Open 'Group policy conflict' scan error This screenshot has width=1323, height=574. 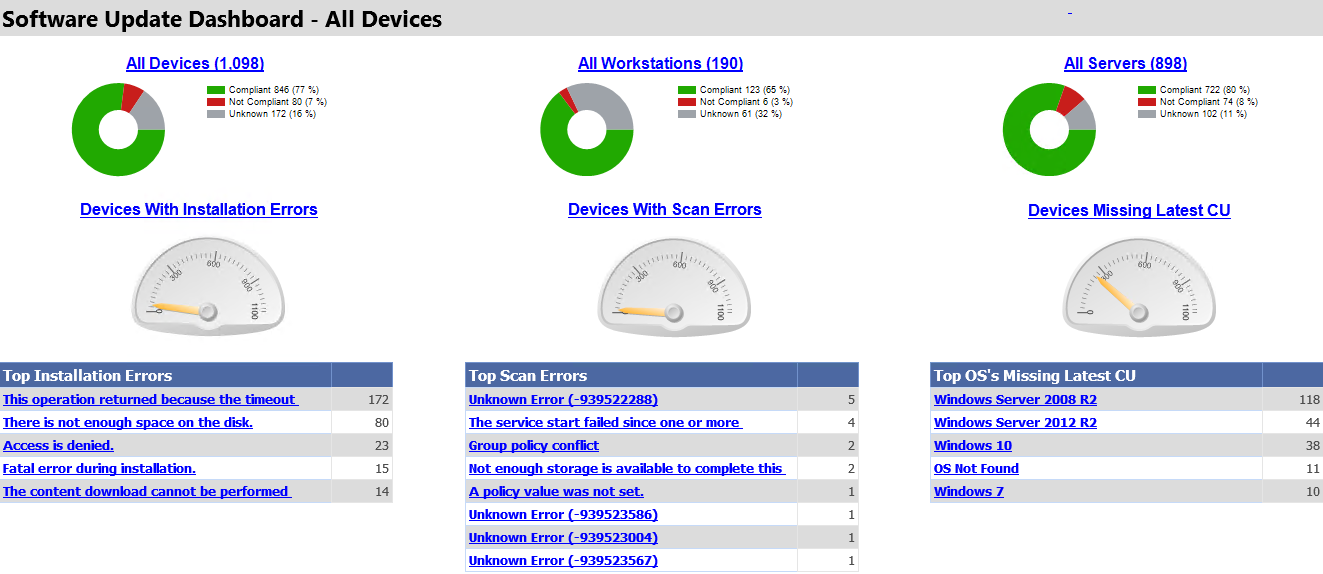click(x=534, y=446)
